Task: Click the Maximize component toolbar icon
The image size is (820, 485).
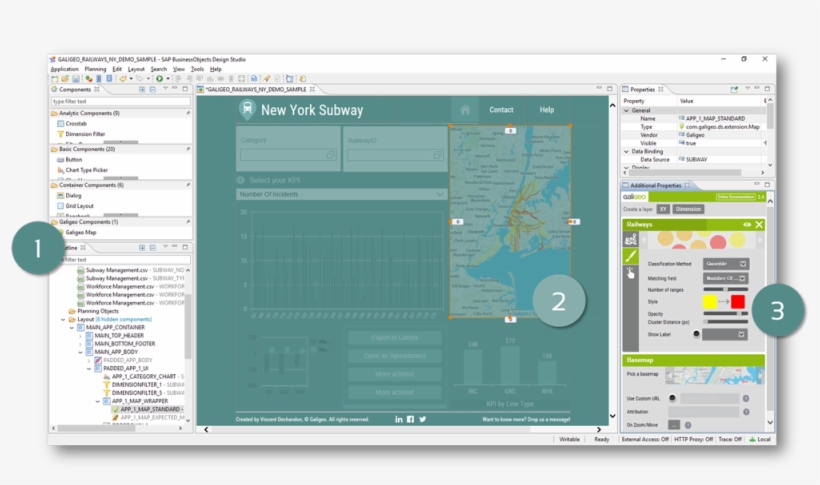Action: (242, 78)
